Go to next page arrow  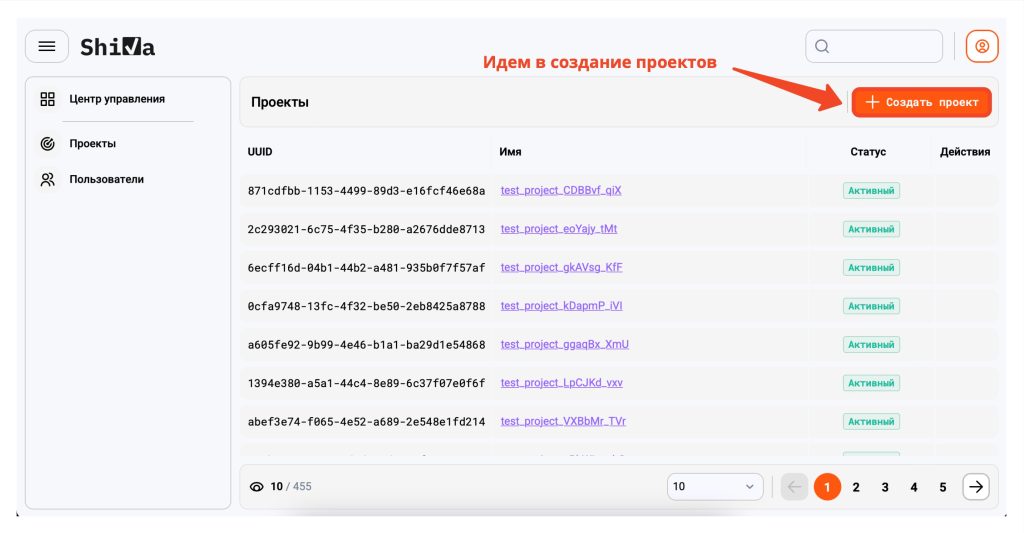click(976, 487)
